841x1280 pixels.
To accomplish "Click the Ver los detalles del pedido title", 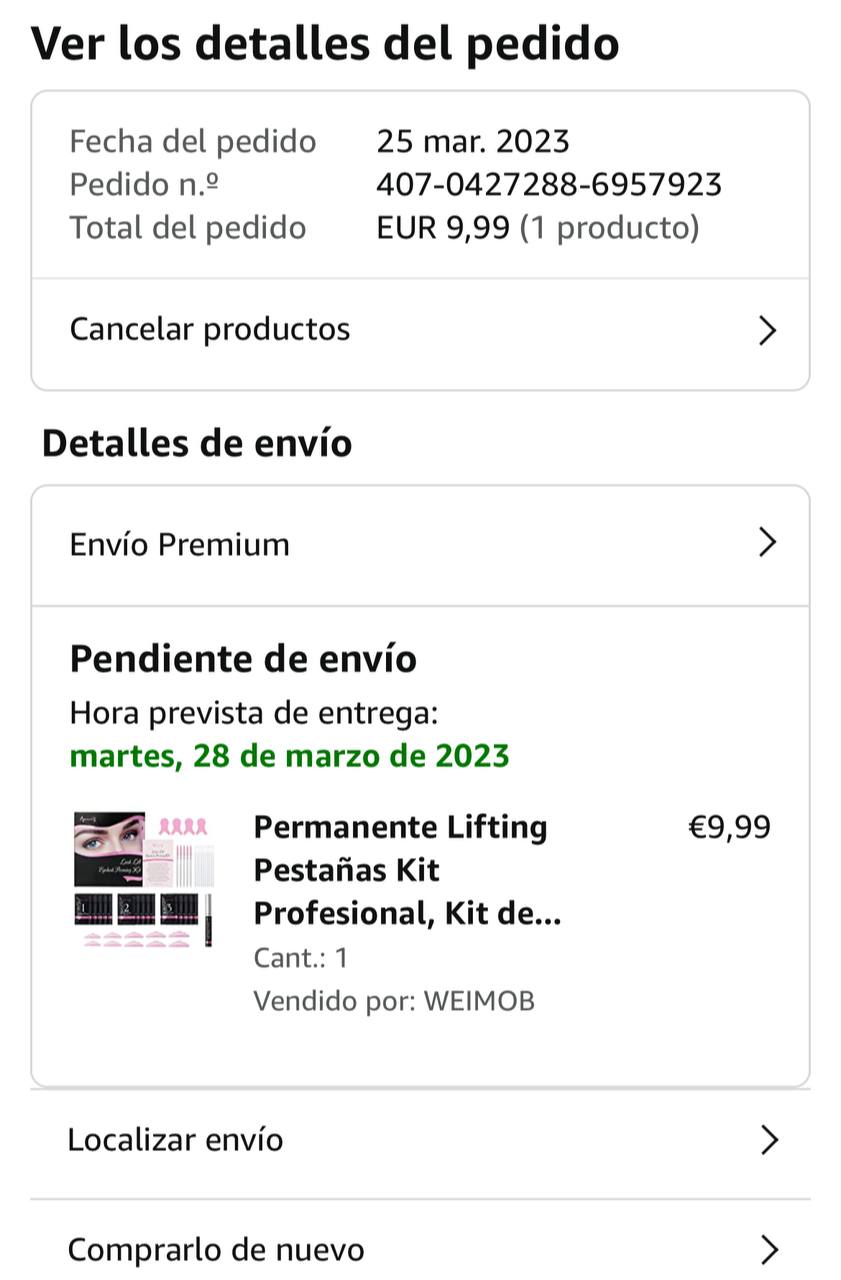I will pos(325,45).
